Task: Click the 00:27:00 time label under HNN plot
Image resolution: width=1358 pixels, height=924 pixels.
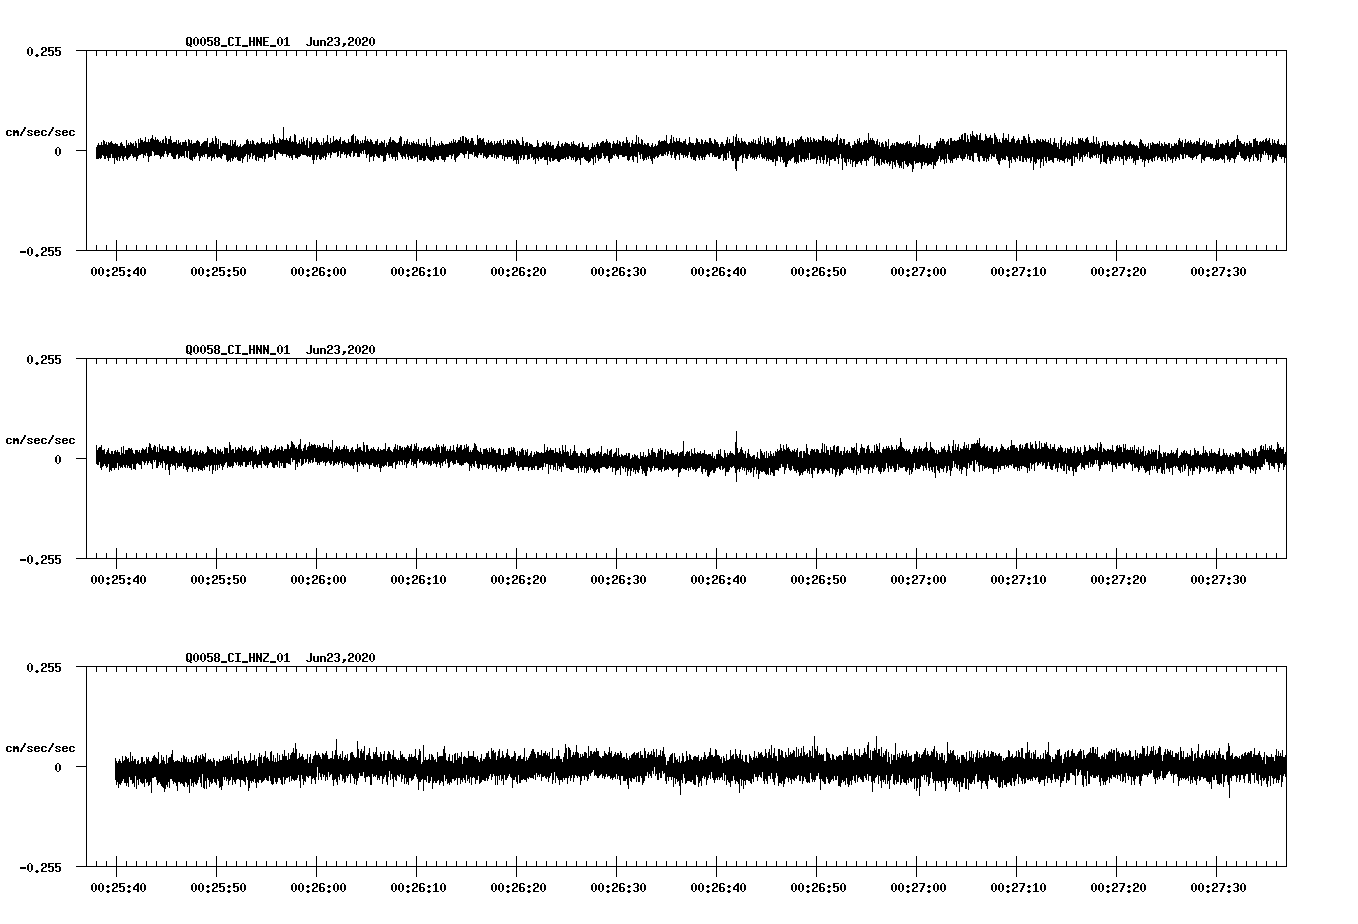Action: pyautogui.click(x=918, y=579)
